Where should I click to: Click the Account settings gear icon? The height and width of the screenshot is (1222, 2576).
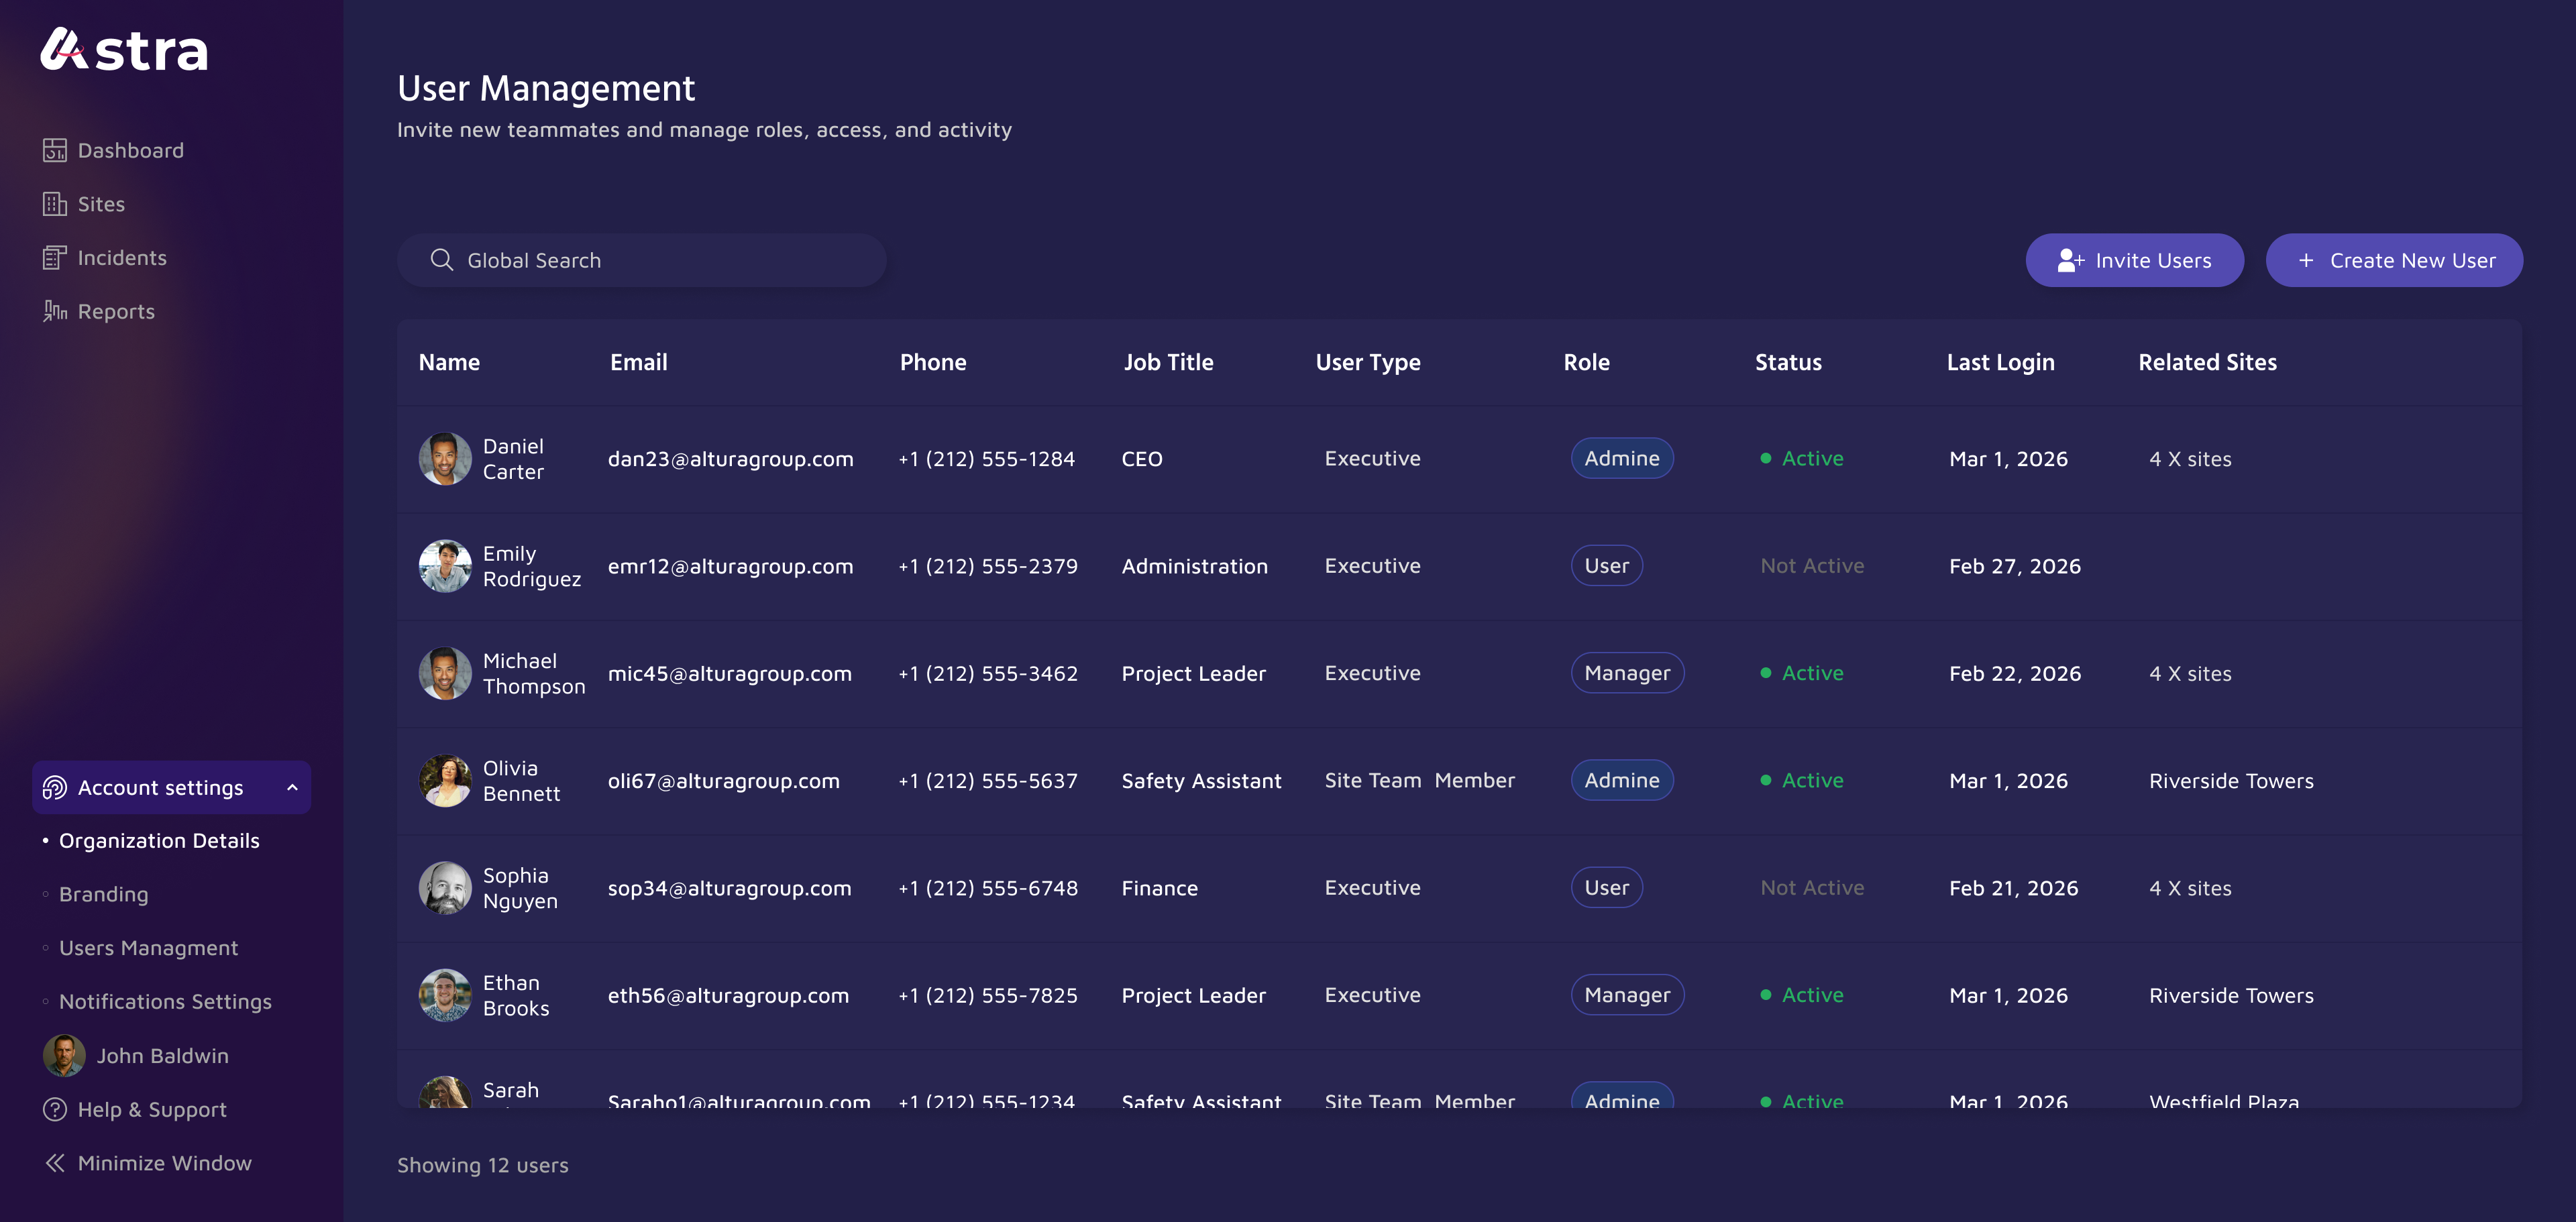[55, 787]
